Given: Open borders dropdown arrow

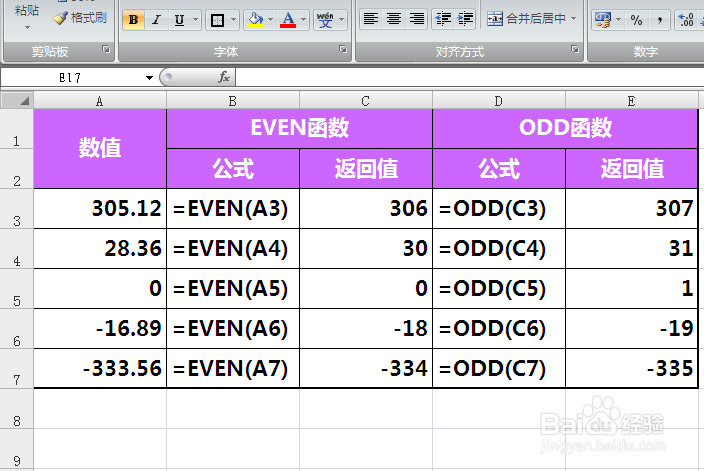Looking at the screenshot, I should click(x=233, y=20).
